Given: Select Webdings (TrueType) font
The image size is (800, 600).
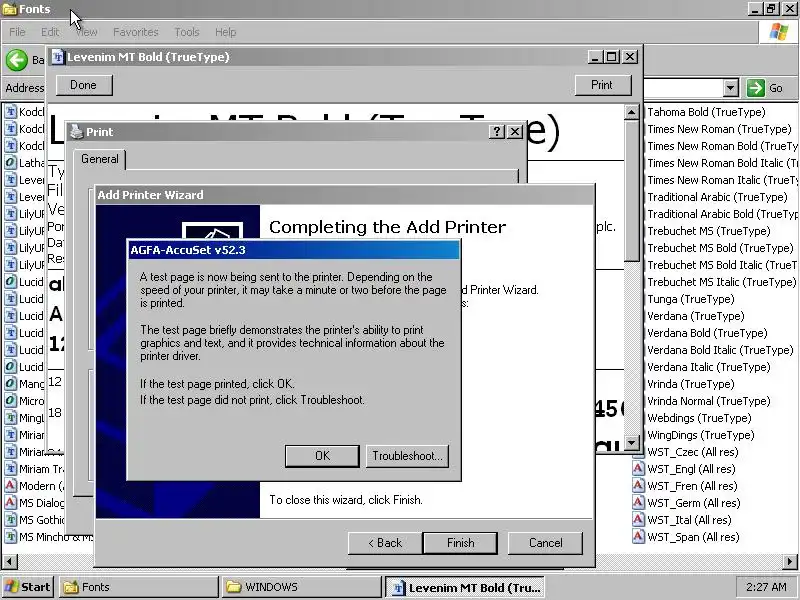Looking at the screenshot, I should click(699, 418).
